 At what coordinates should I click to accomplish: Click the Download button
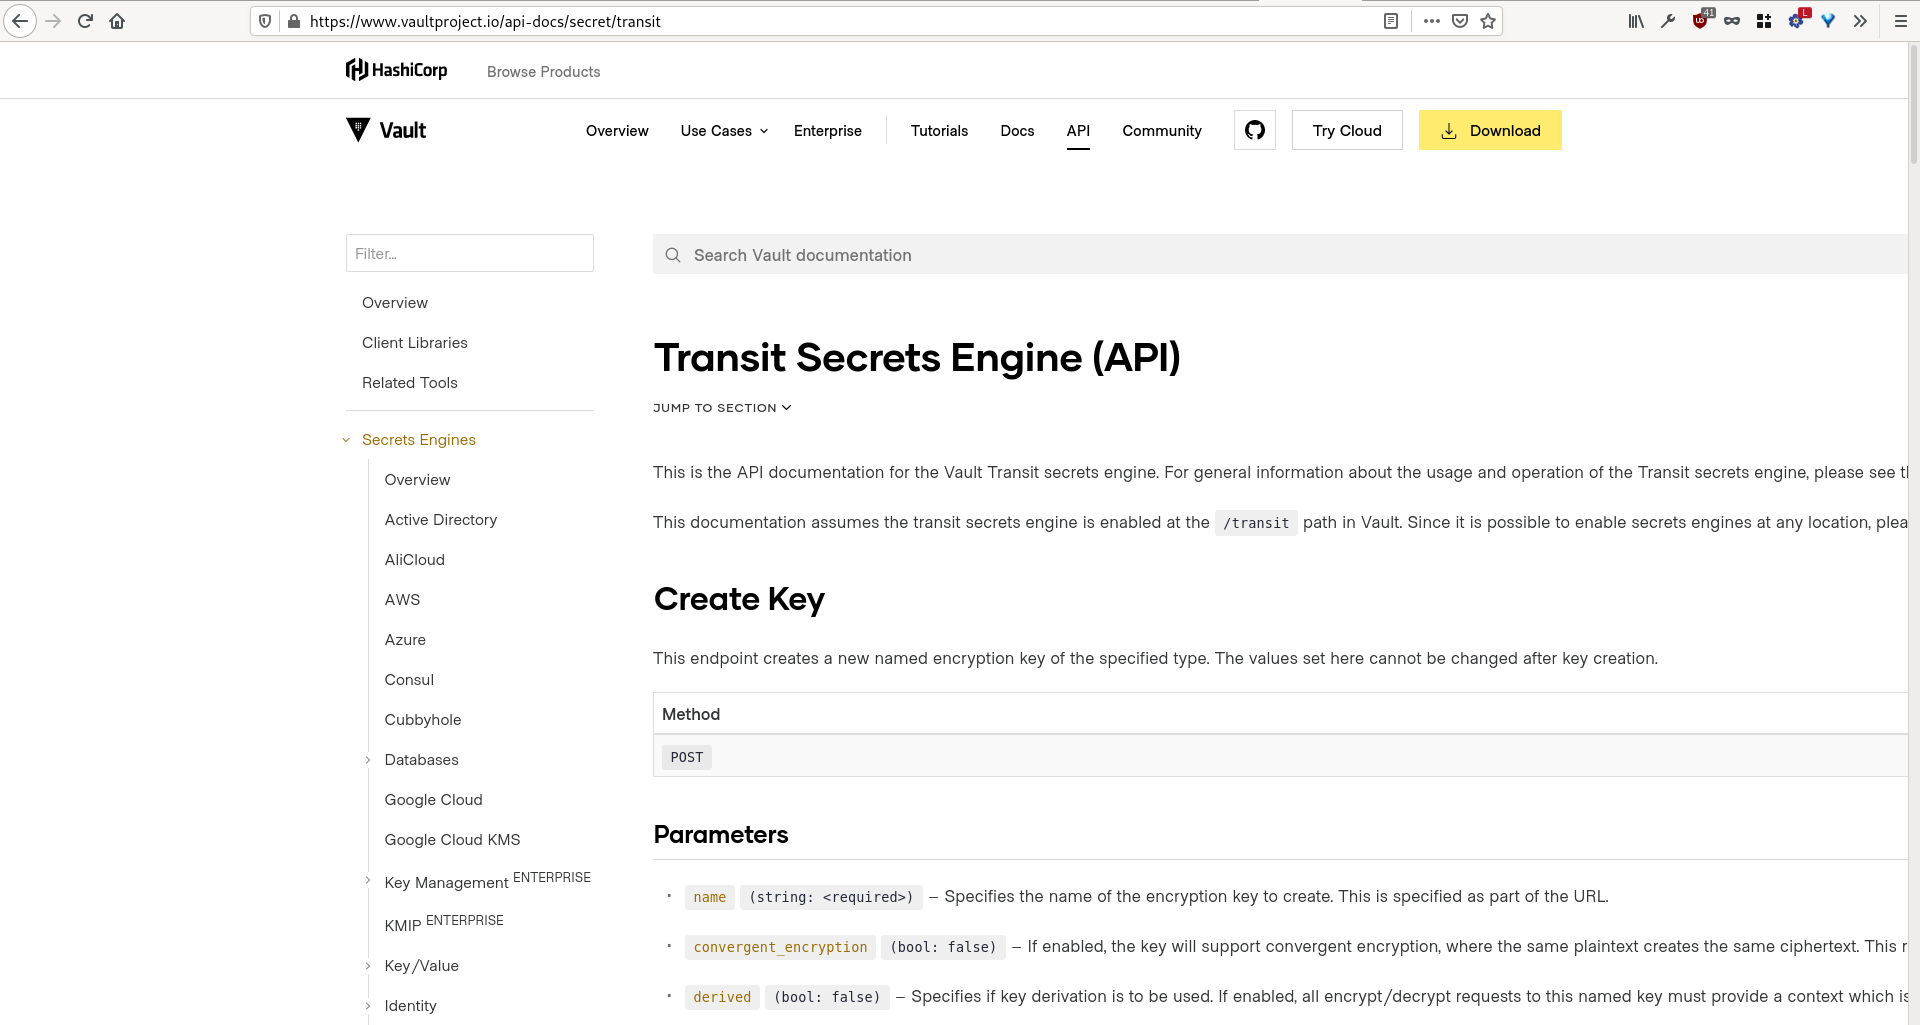click(1490, 130)
